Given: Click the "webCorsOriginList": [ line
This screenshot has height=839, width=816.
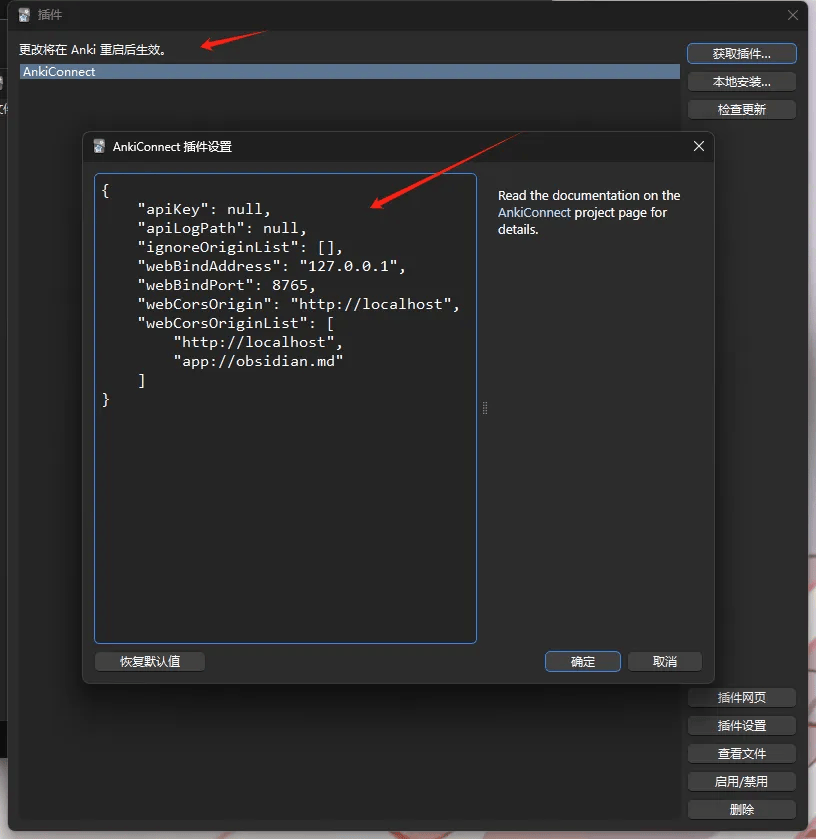Looking at the screenshot, I should [x=236, y=323].
